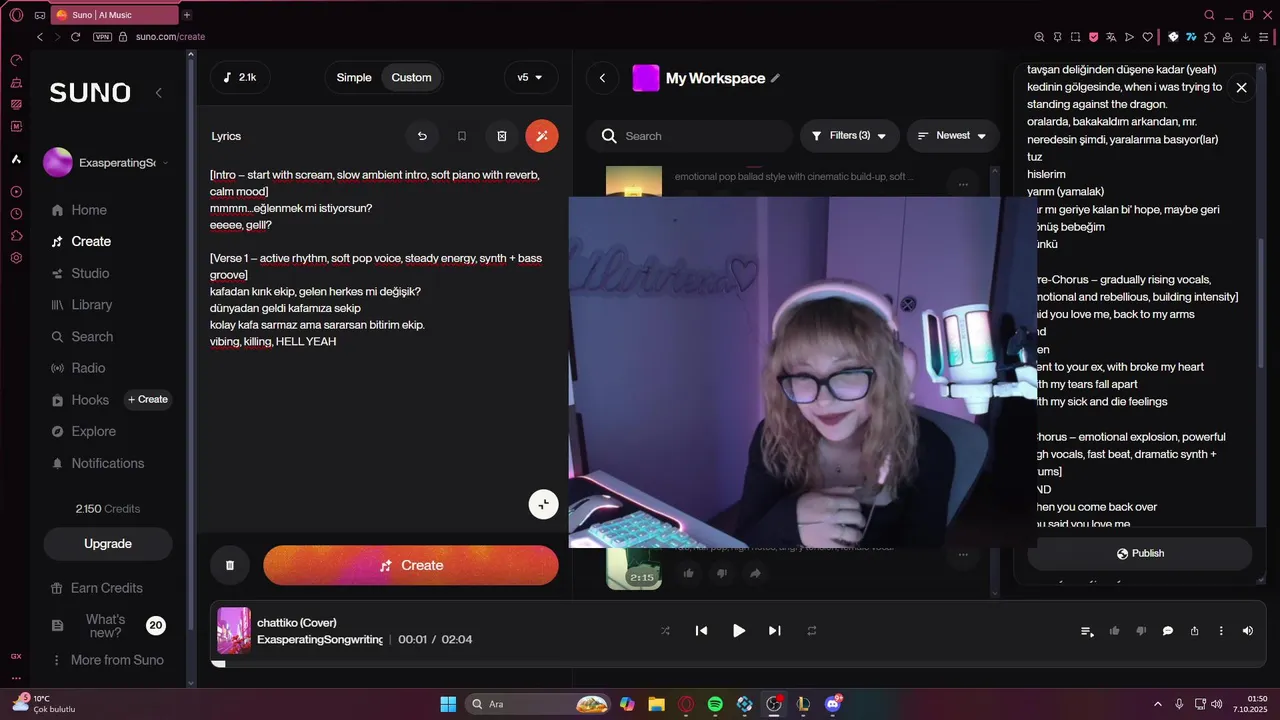Viewport: 1280px width, 720px height.
Task: Skip to the previous track
Action: pyautogui.click(x=701, y=631)
